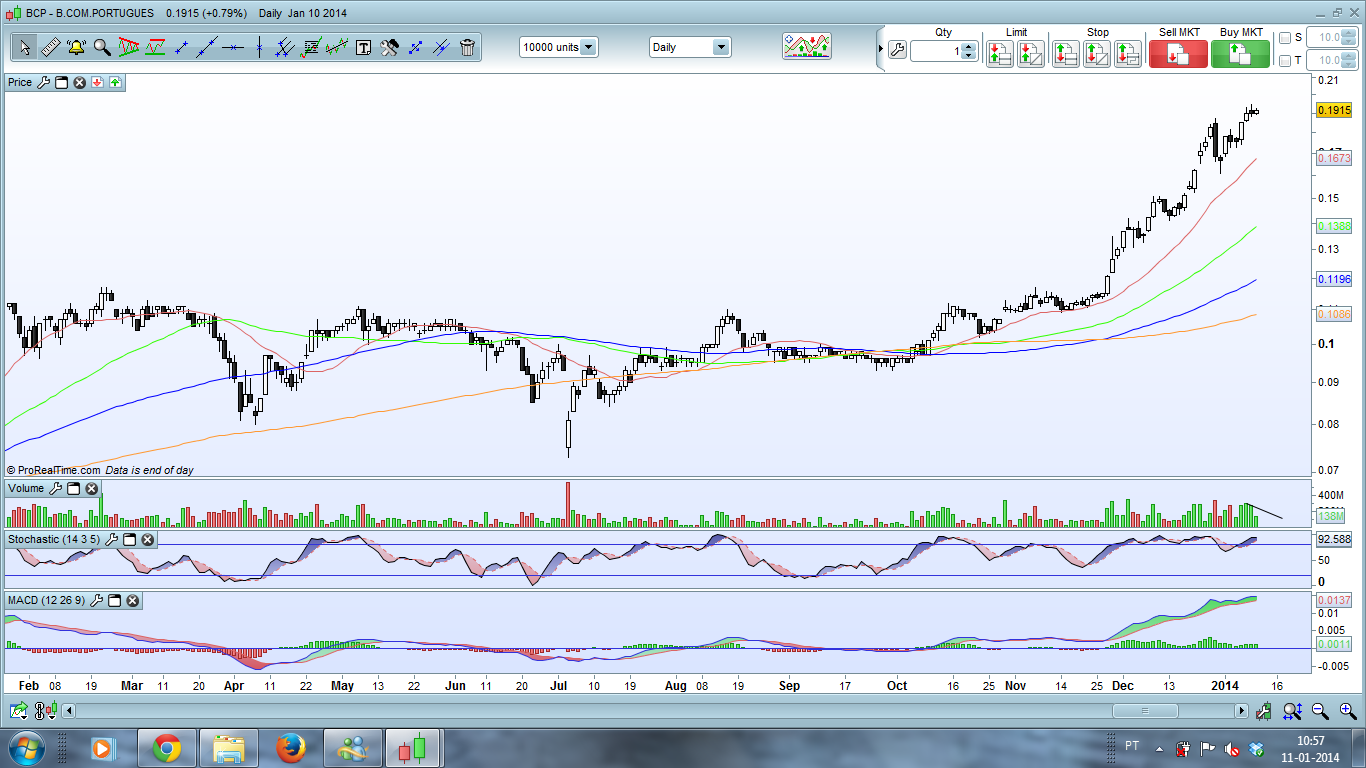
Task: Expand the 10000 units dropdown
Action: coord(588,47)
